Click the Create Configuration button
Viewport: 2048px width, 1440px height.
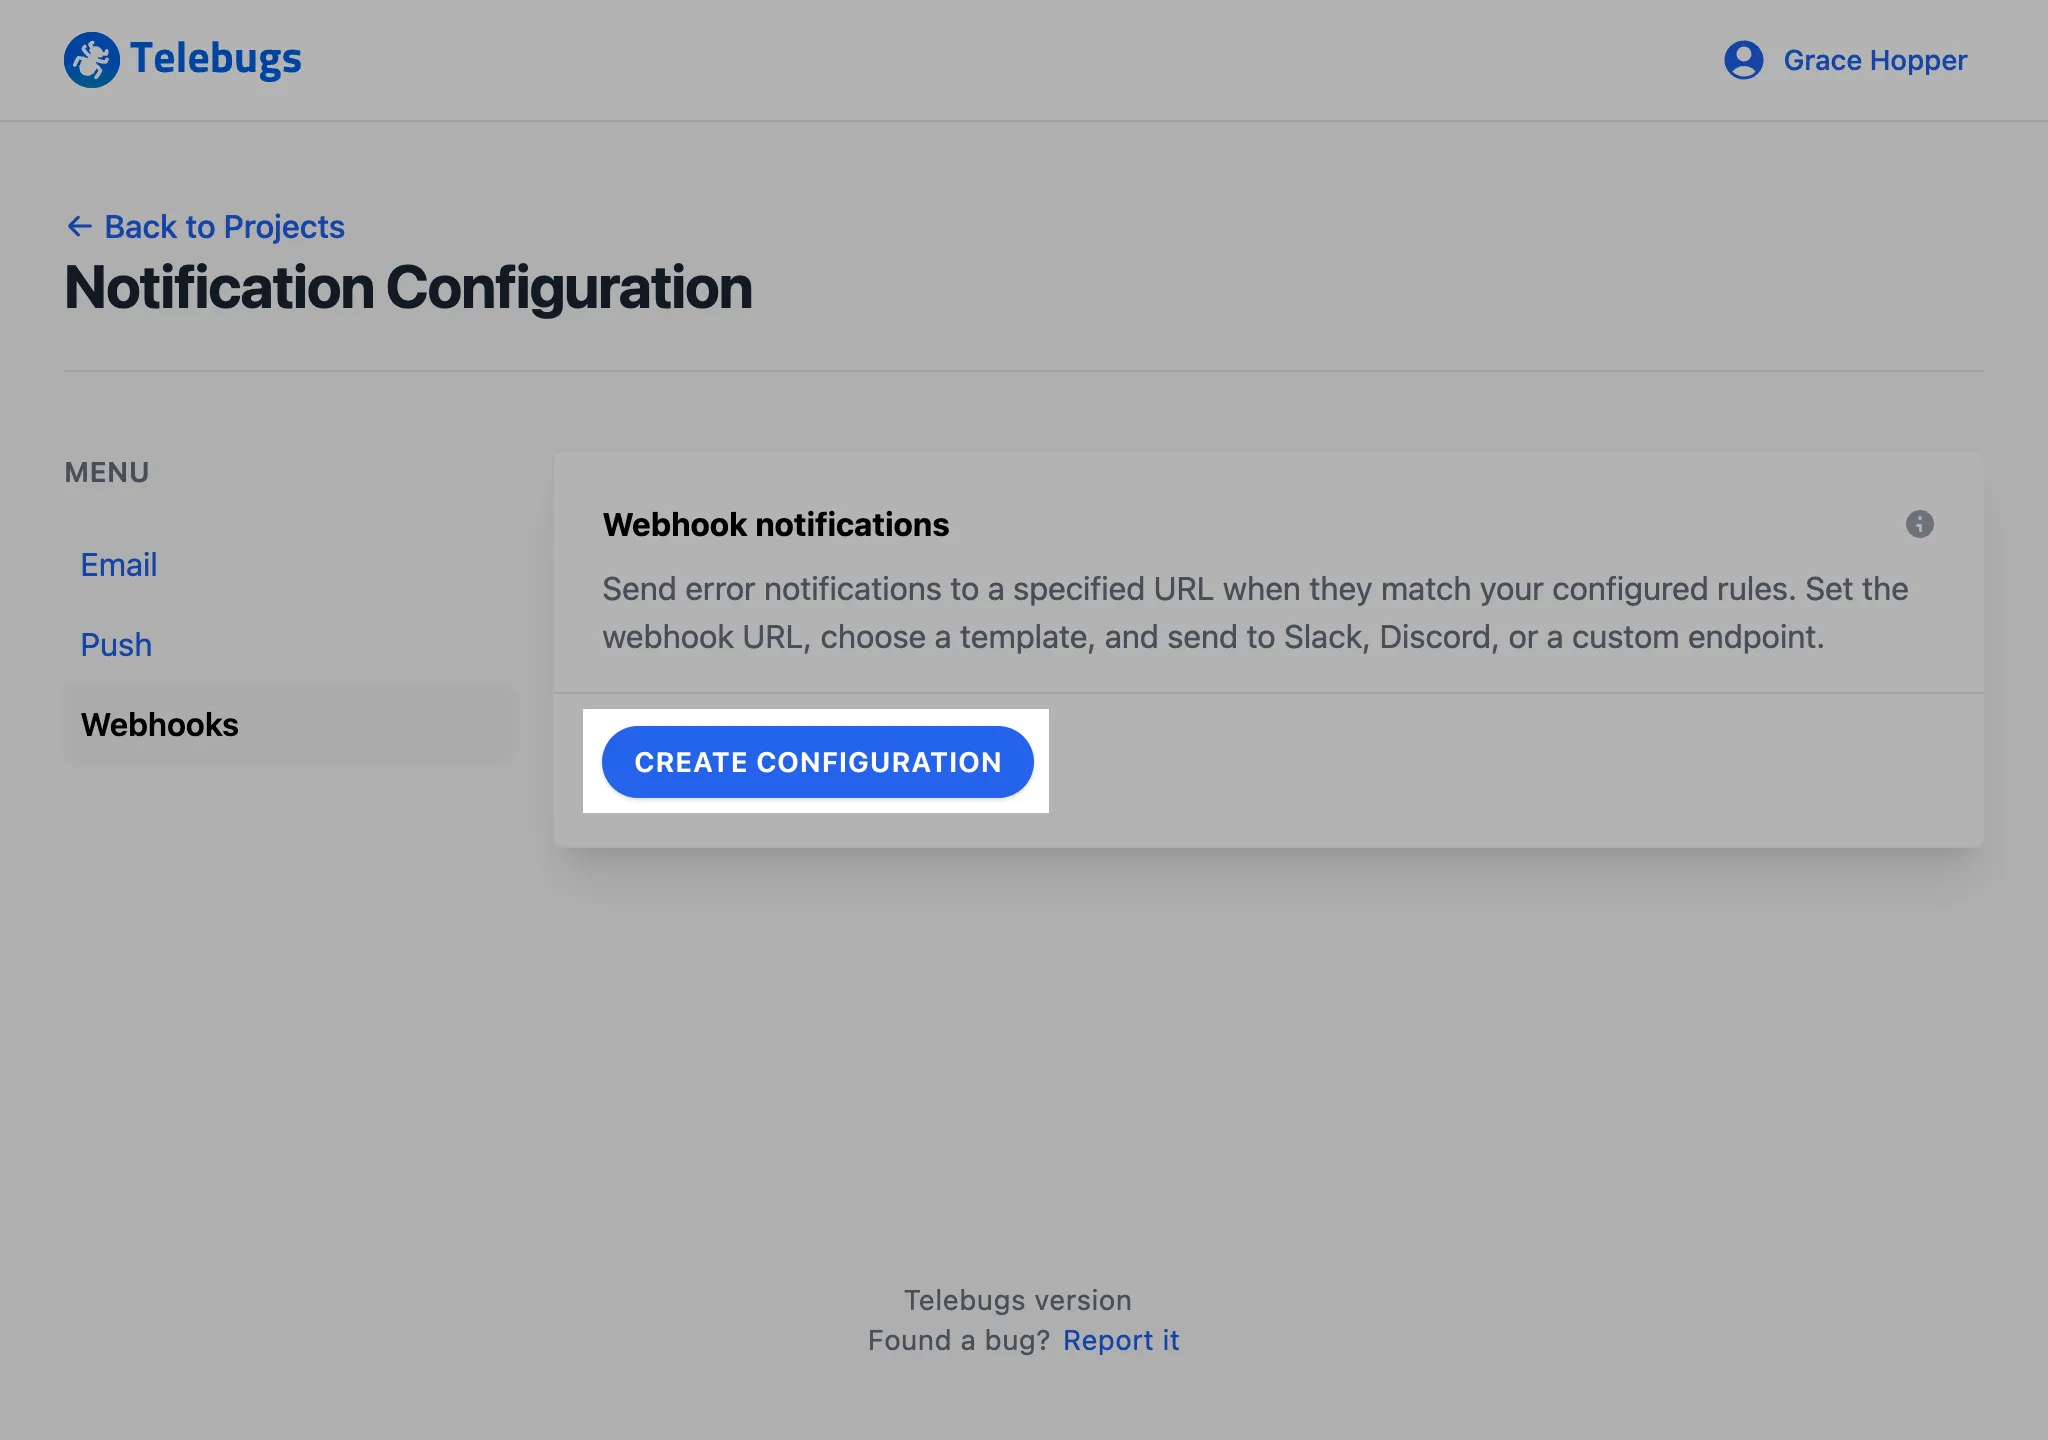pyautogui.click(x=817, y=762)
